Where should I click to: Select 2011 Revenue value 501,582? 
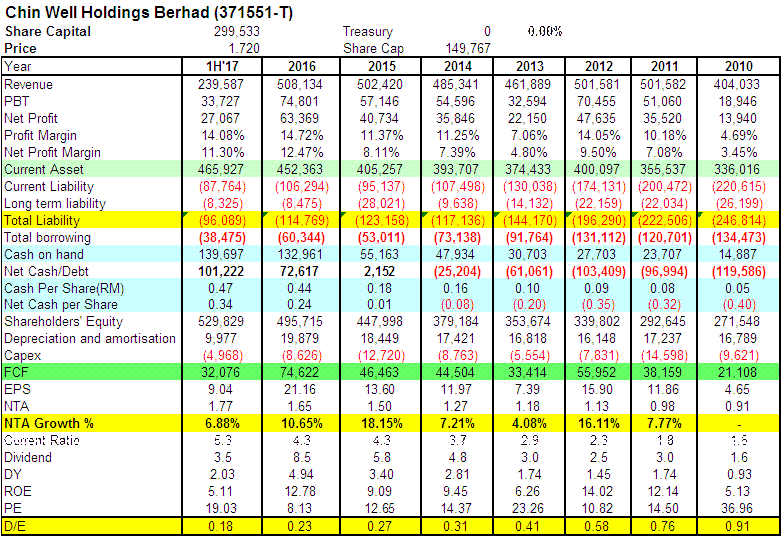[x=663, y=84]
